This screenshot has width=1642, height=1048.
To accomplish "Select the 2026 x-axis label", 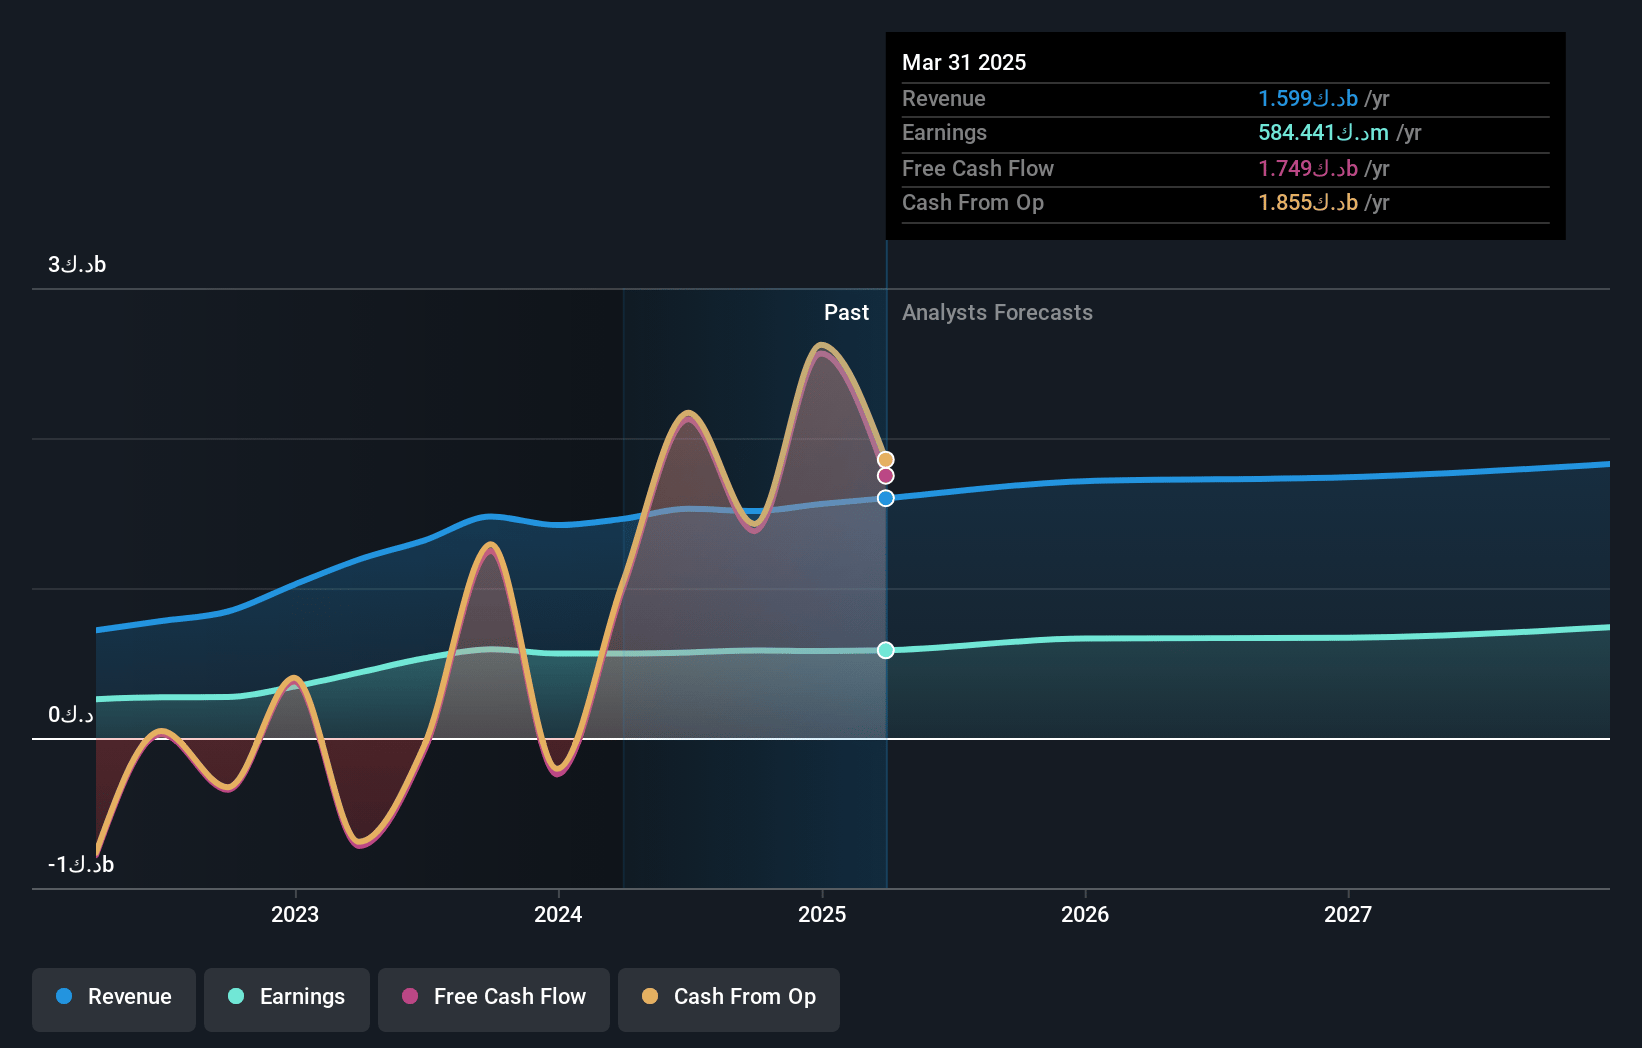I will coord(1085,914).
